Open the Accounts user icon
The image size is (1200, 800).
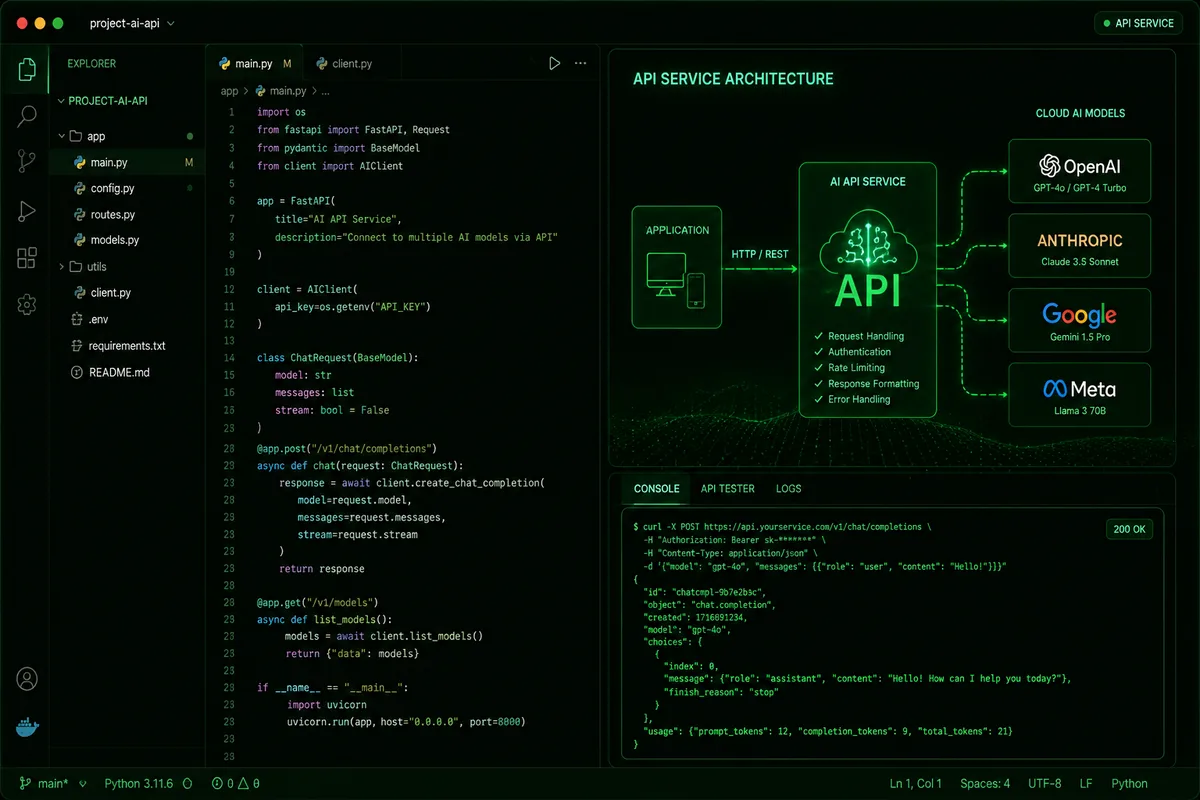pyautogui.click(x=27, y=679)
